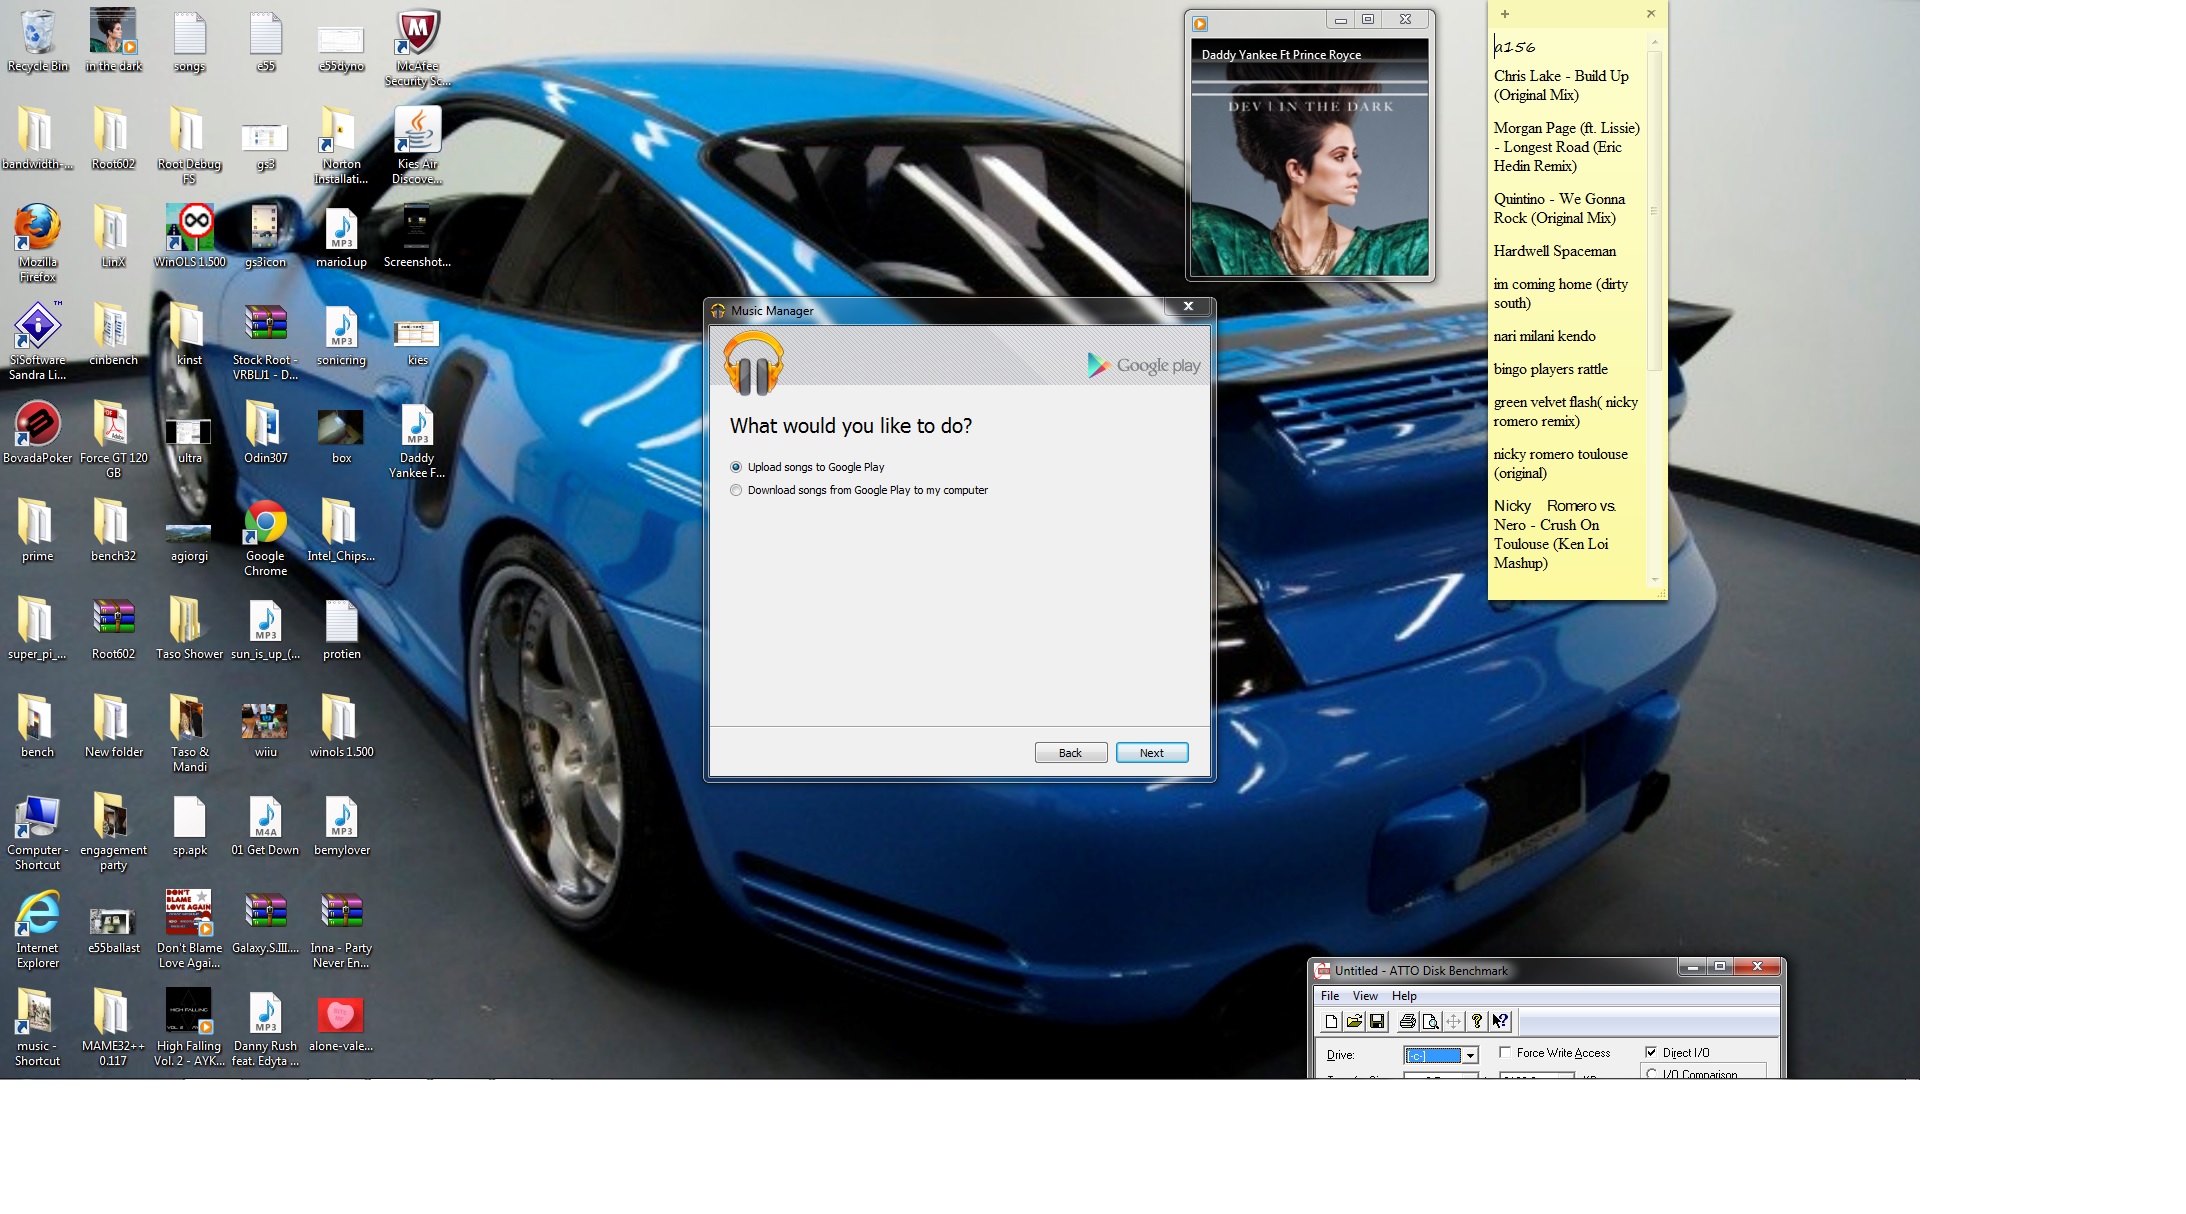This screenshot has height=1214, width=2186.
Task: Click the Next button in Music Manager
Action: click(x=1151, y=753)
